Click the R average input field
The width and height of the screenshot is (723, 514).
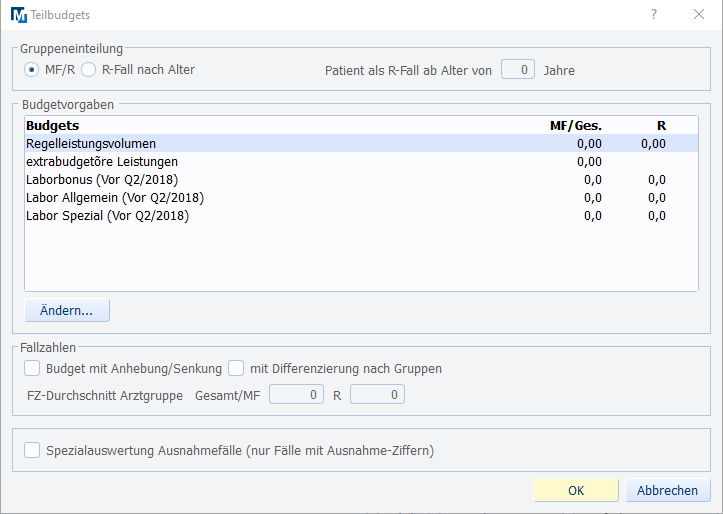tap(377, 395)
